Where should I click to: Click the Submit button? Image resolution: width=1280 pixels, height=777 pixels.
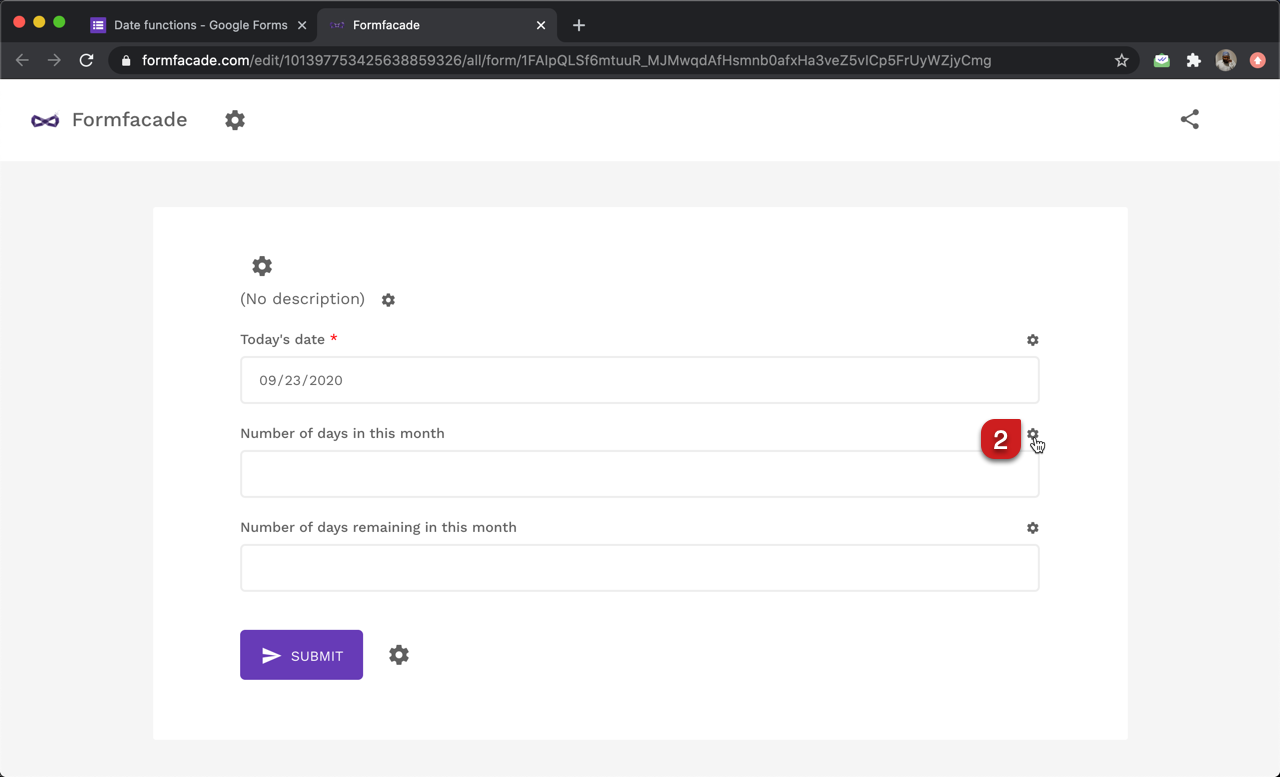(x=301, y=655)
